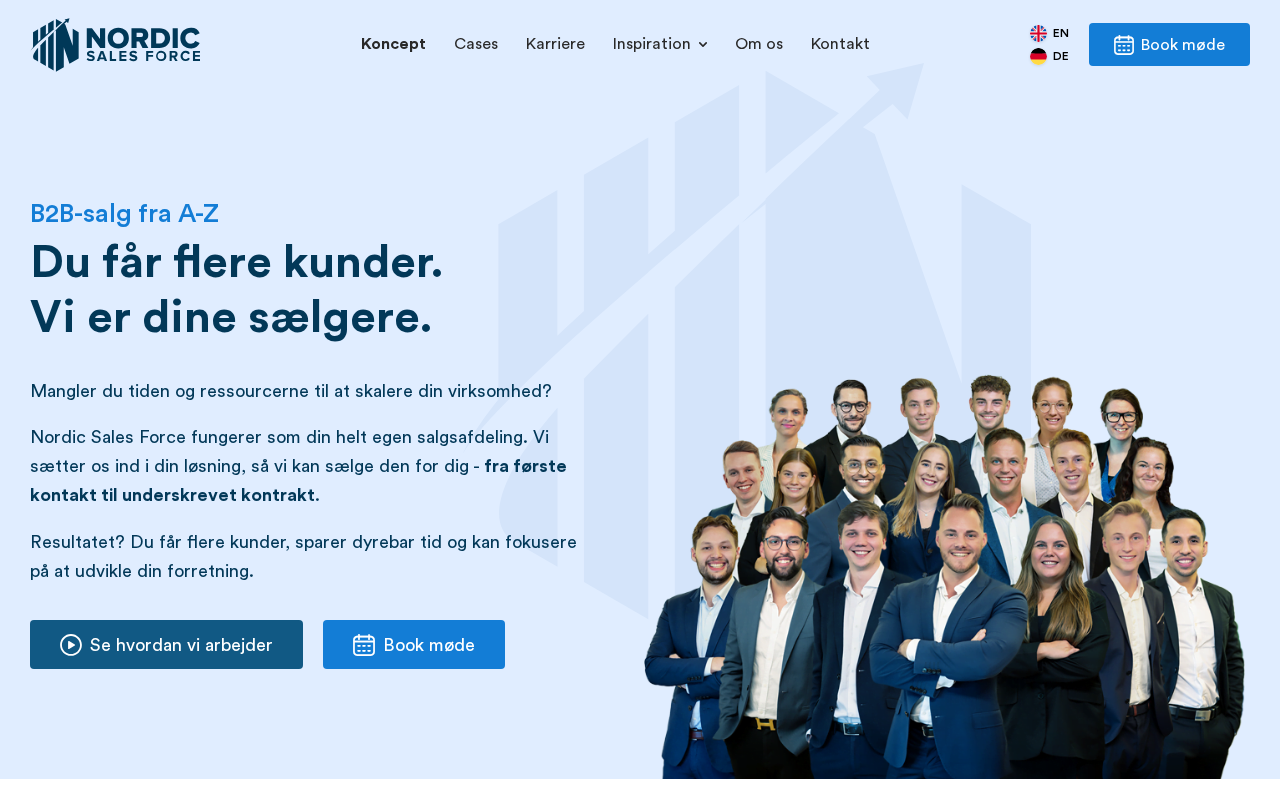1280x800 pixels.
Task: Open the Kontakt page
Action: pyautogui.click(x=840, y=44)
